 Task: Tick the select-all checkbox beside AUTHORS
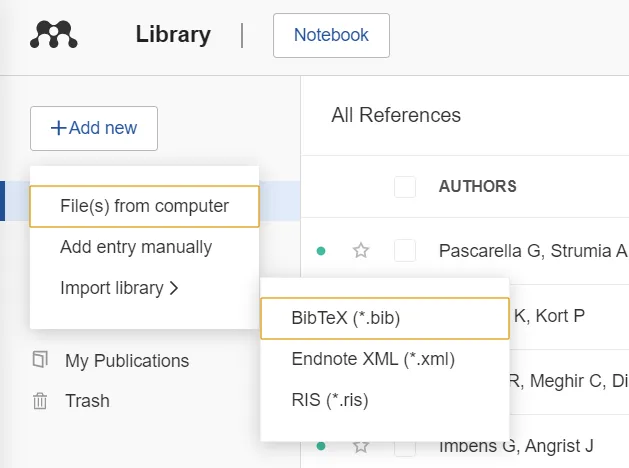[404, 186]
